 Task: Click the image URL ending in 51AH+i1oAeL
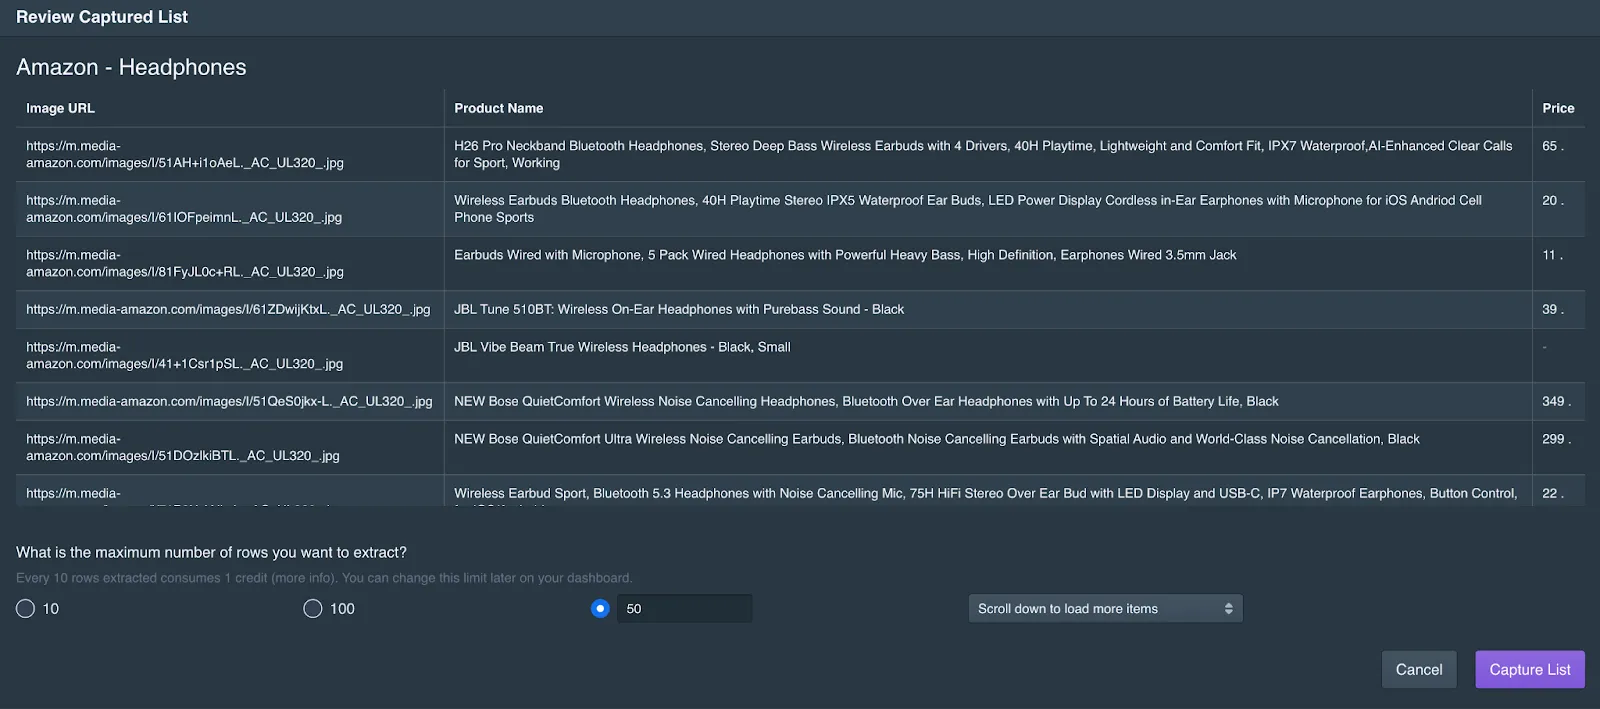click(185, 154)
